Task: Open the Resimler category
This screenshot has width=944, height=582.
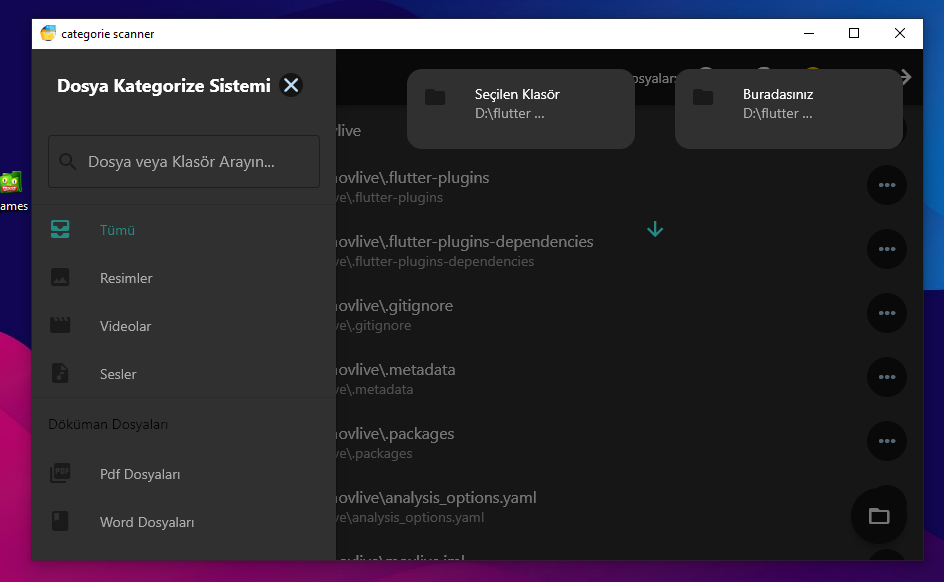Action: pyautogui.click(x=184, y=278)
